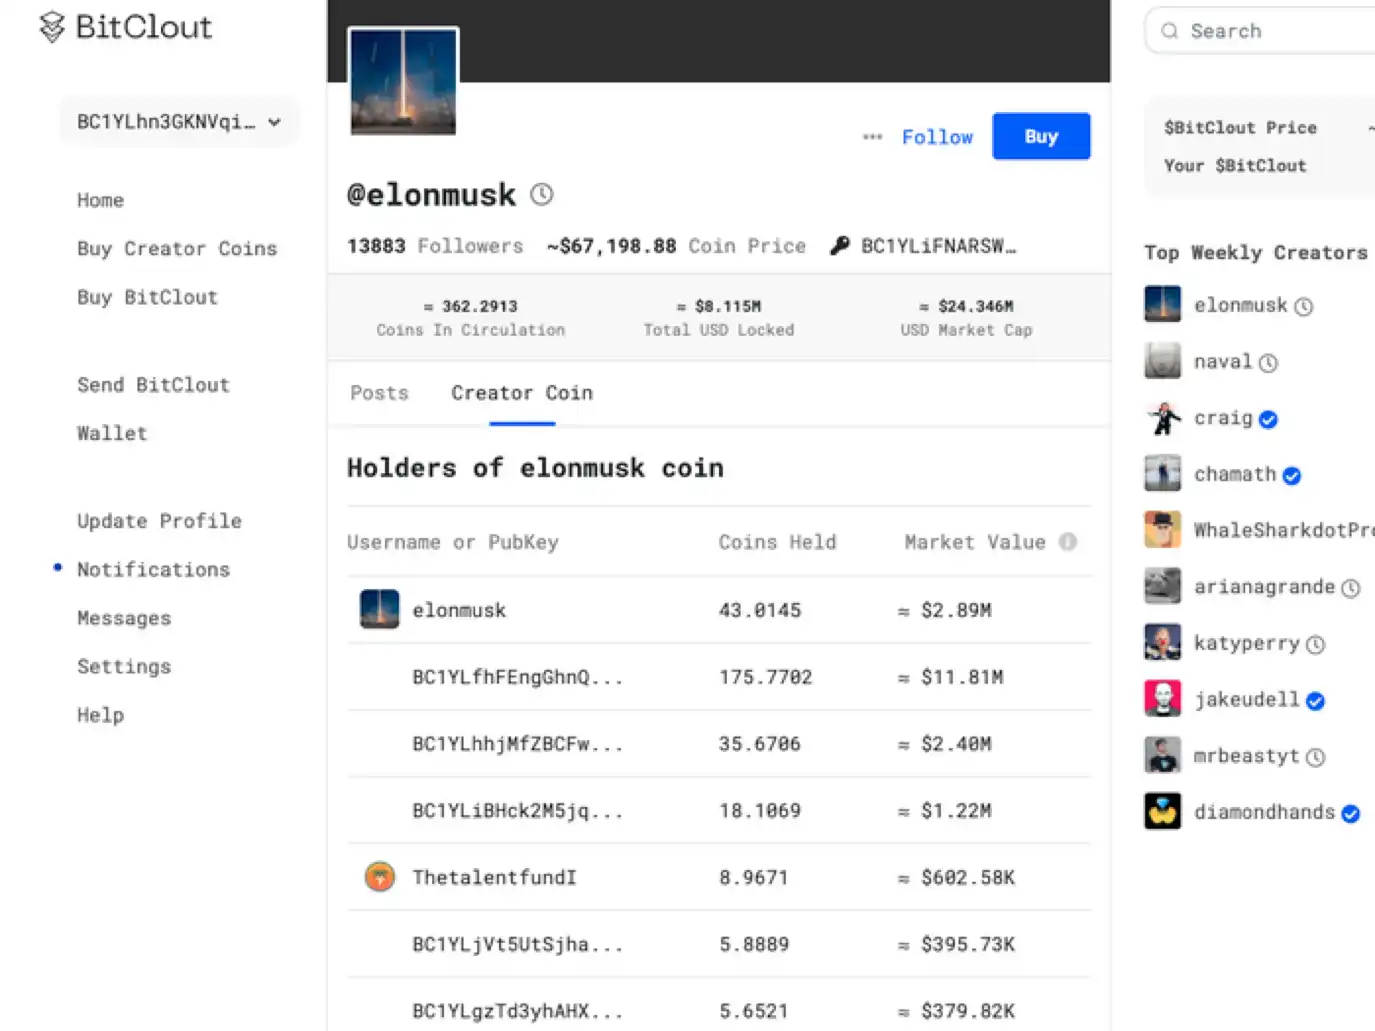Click the clock icon beside @elonmusk

click(541, 194)
